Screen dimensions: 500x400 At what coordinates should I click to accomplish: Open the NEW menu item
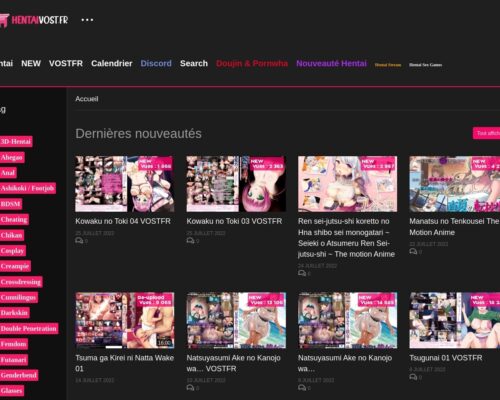31,63
